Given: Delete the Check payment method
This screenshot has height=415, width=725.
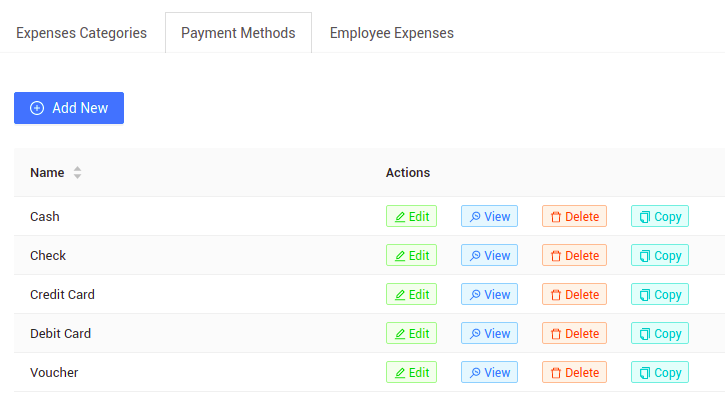Looking at the screenshot, I should click(574, 255).
